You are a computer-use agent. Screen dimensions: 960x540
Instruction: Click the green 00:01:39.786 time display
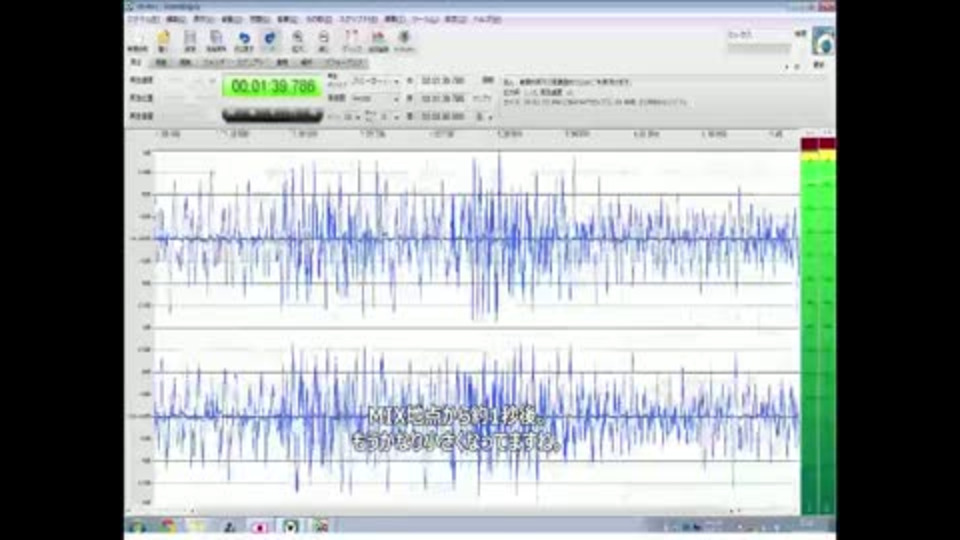tap(272, 86)
